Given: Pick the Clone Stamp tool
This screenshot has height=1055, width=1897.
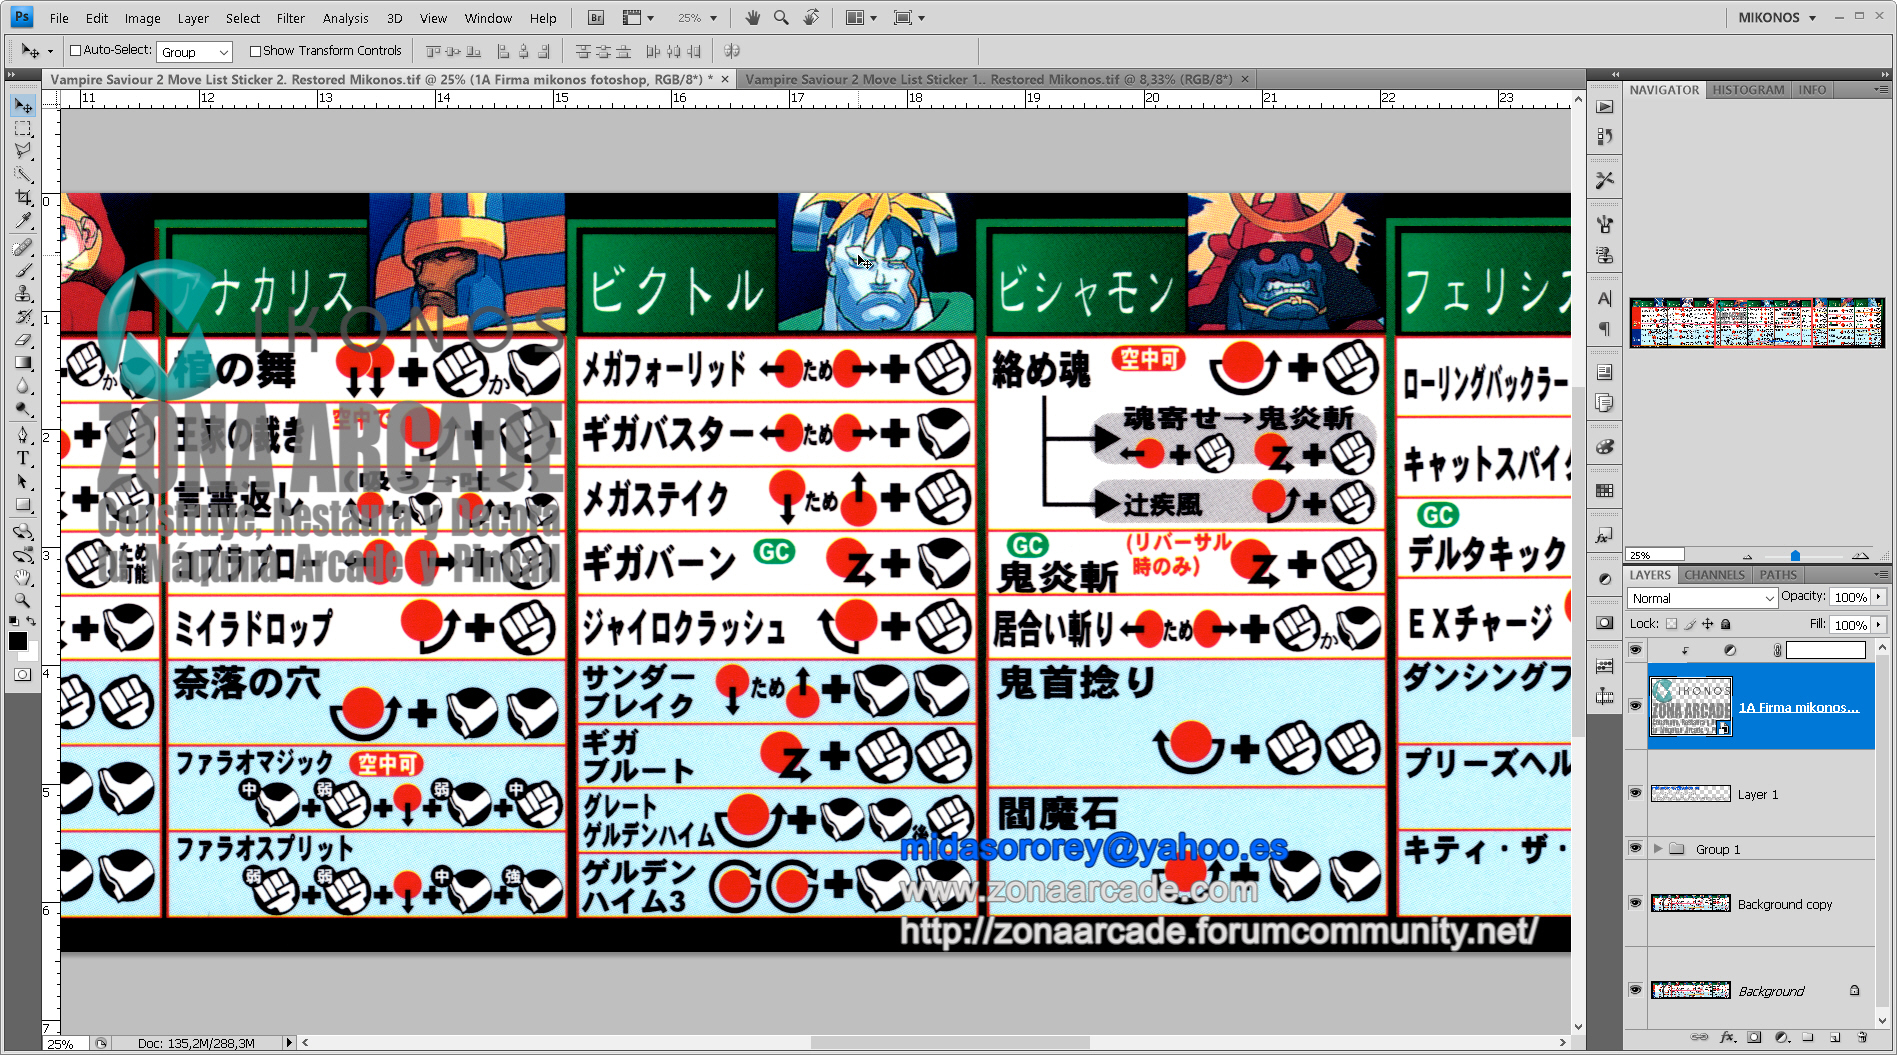Looking at the screenshot, I should click(x=22, y=294).
